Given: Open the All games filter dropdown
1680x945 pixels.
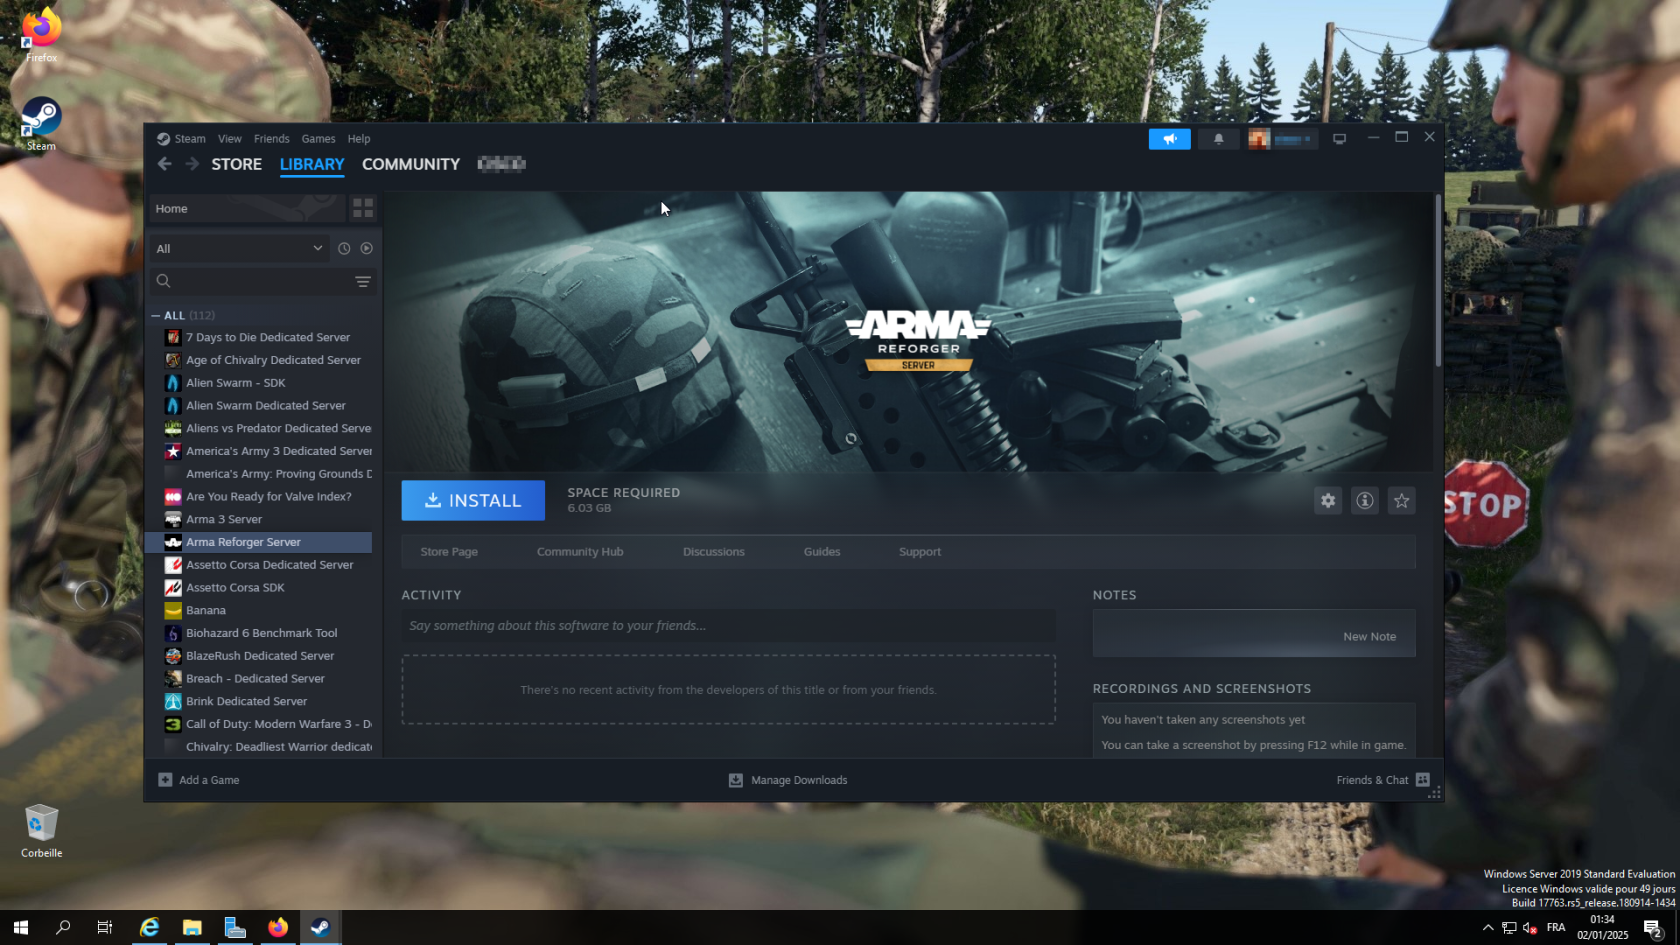Looking at the screenshot, I should click(240, 248).
